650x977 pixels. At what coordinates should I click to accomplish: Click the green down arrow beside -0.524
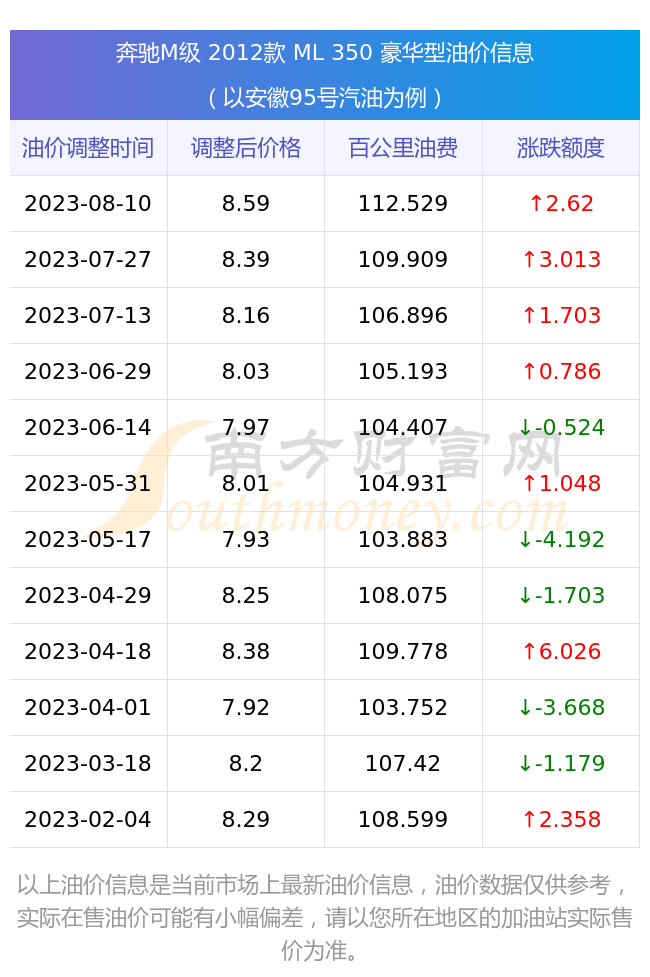(x=525, y=427)
